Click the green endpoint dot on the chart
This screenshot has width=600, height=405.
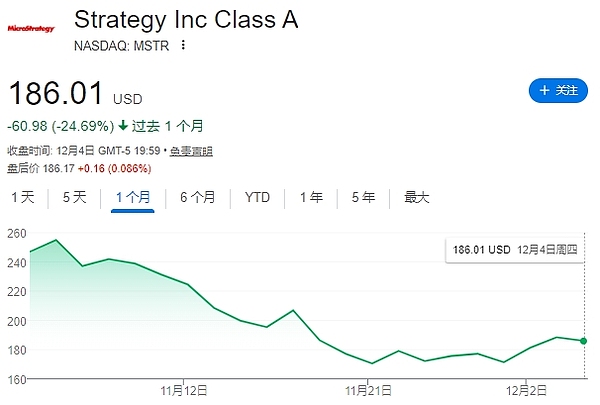(x=583, y=341)
